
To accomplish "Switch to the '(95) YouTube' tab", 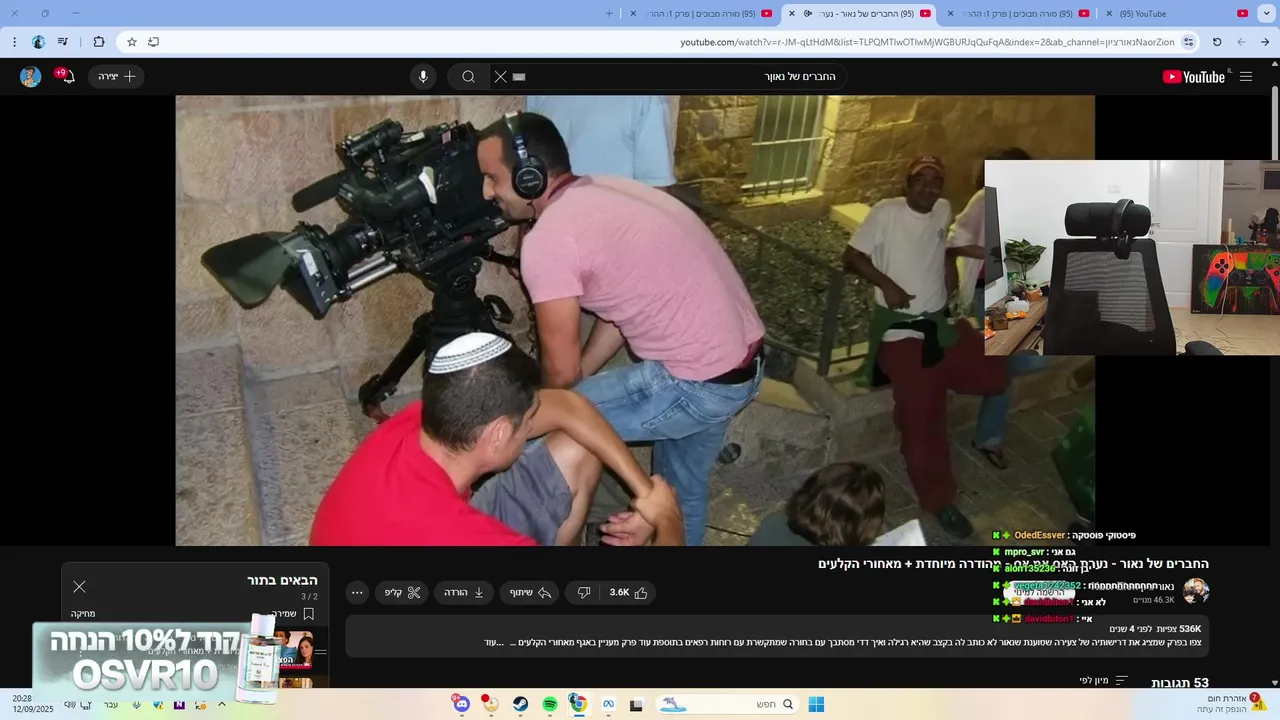I will click(x=1175, y=14).
